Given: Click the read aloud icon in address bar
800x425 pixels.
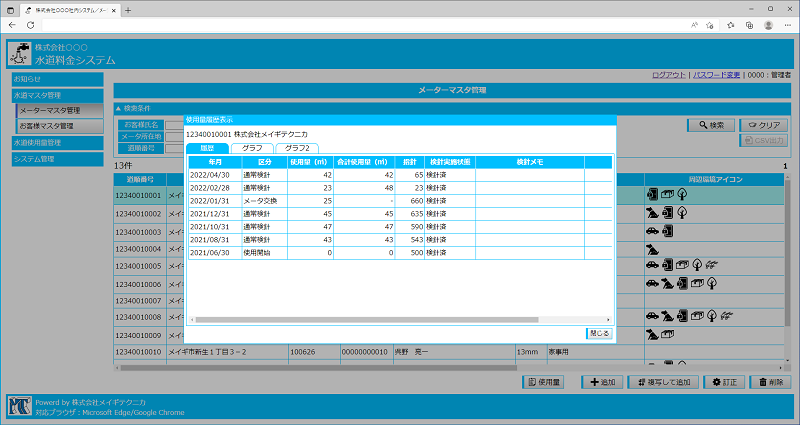Looking at the screenshot, I should [x=694, y=25].
